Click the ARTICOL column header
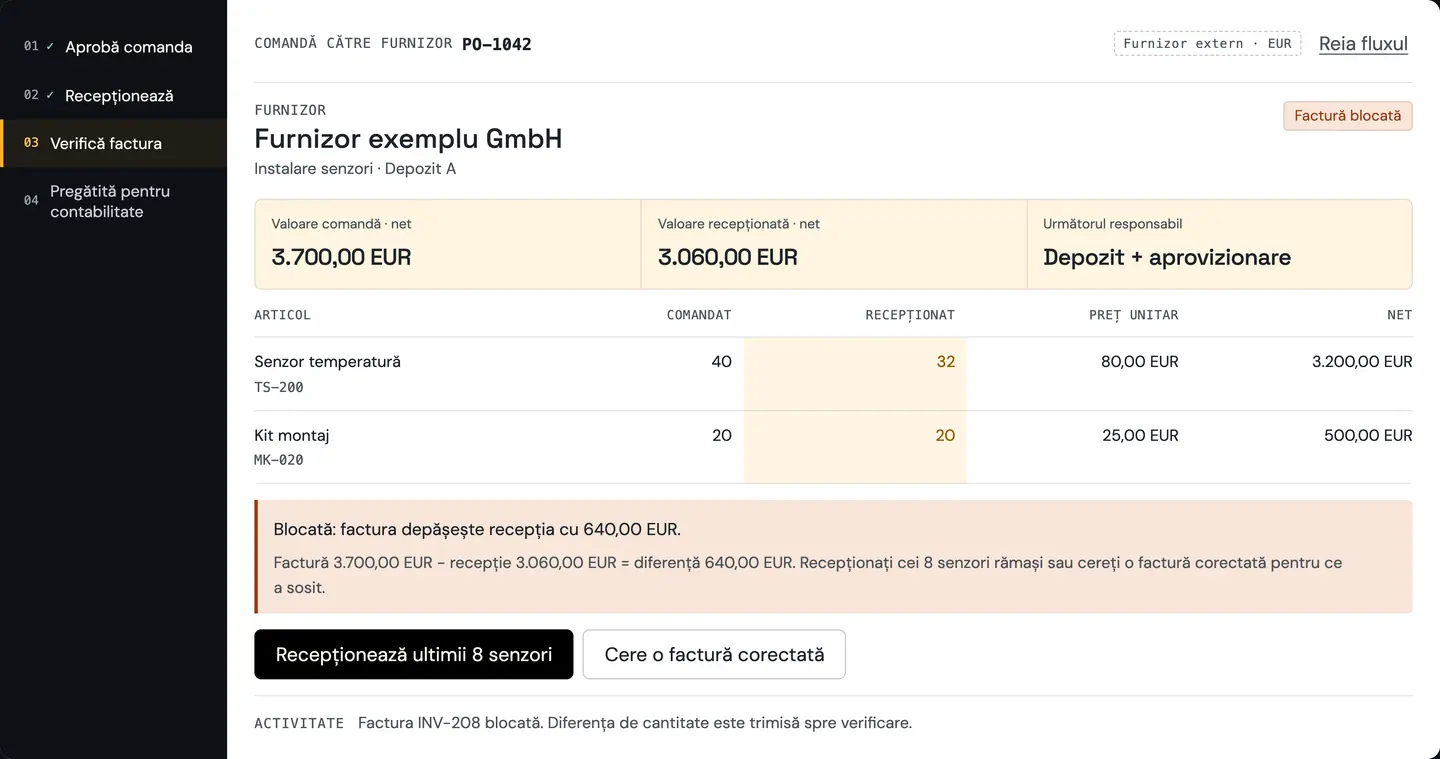 coord(283,315)
